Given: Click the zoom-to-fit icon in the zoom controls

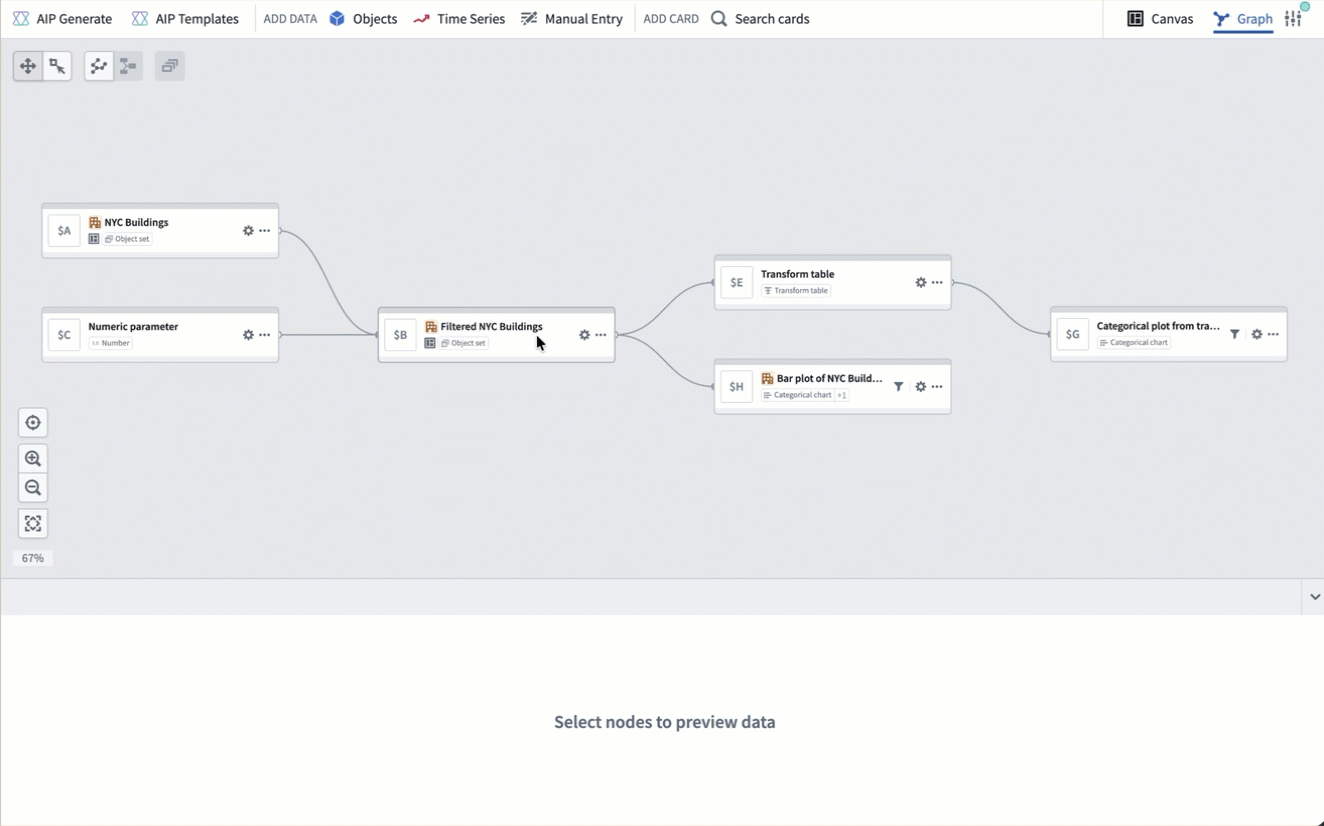Looking at the screenshot, I should 32,523.
